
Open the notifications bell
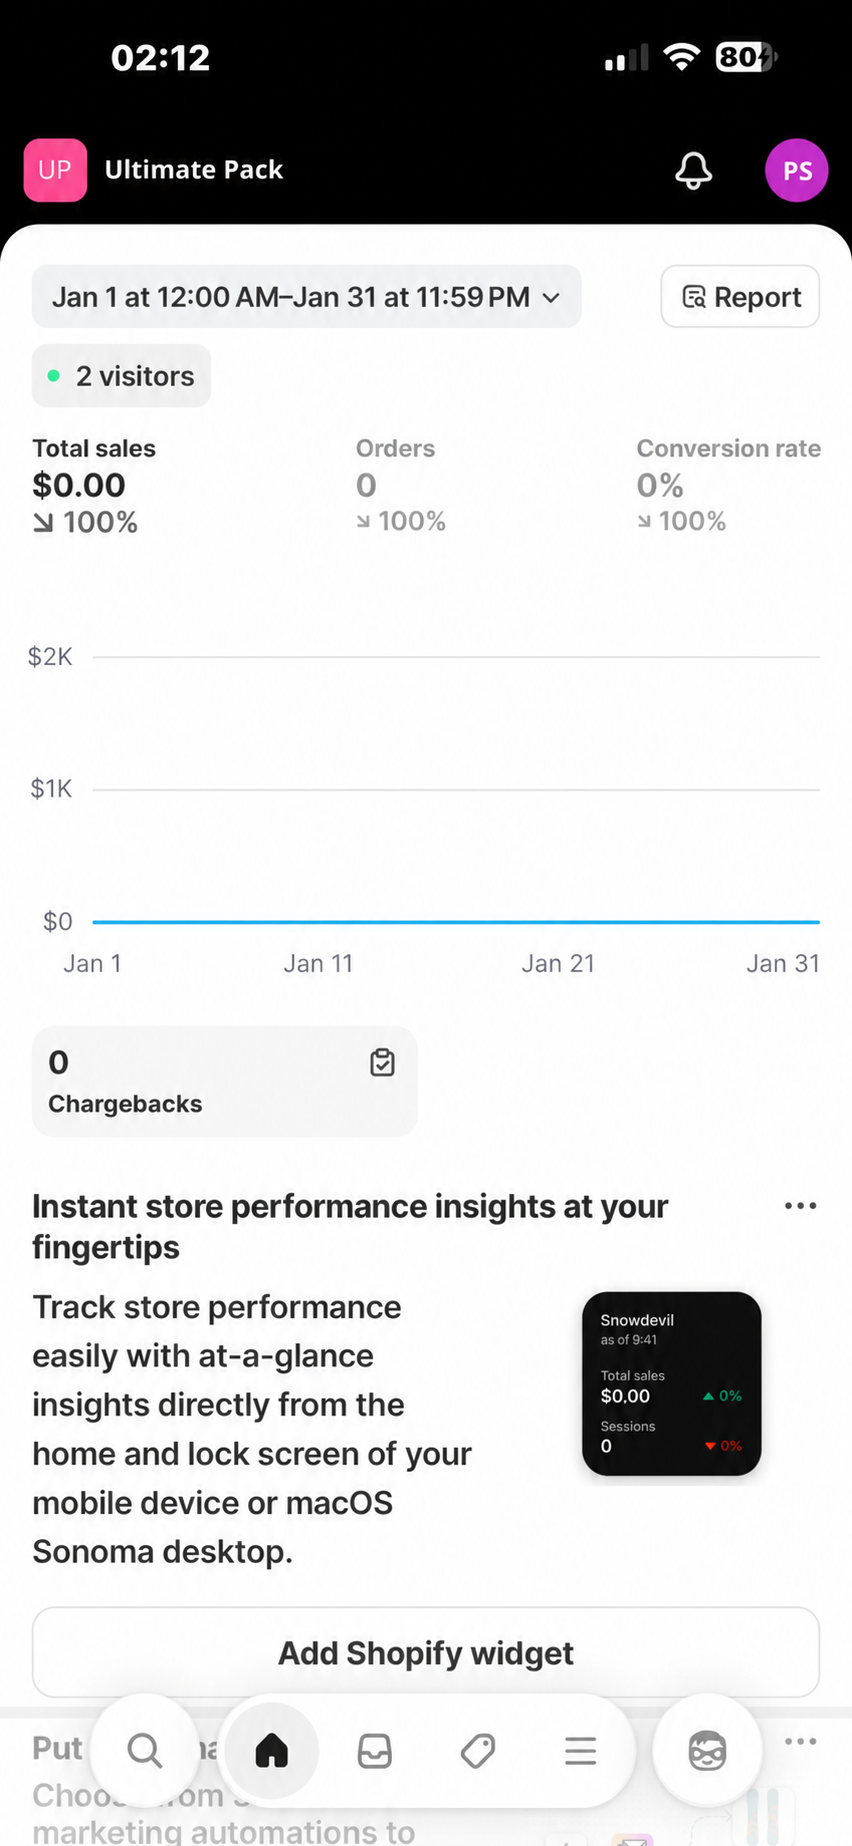(x=693, y=170)
